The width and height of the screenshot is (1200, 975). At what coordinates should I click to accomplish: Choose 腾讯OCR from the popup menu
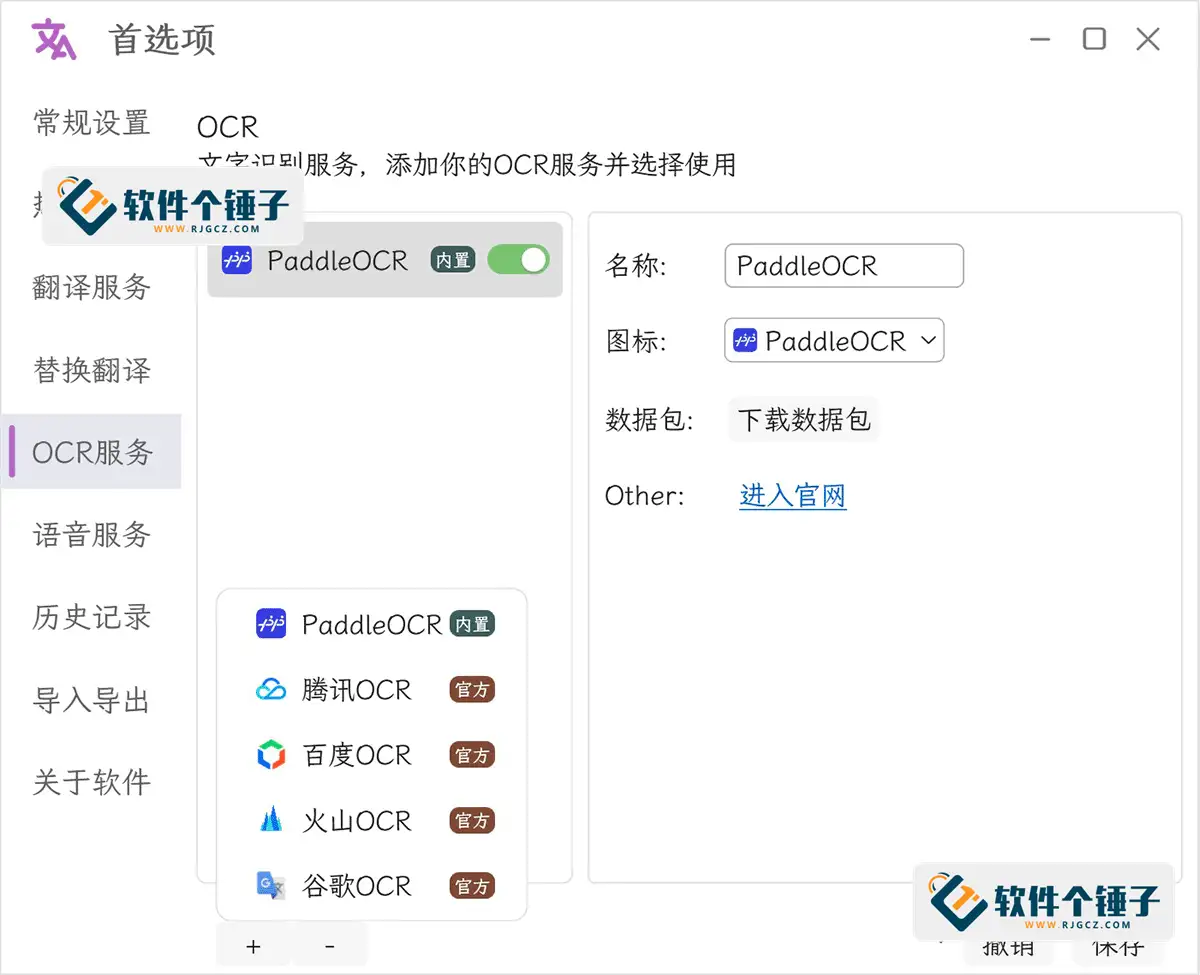(372, 690)
